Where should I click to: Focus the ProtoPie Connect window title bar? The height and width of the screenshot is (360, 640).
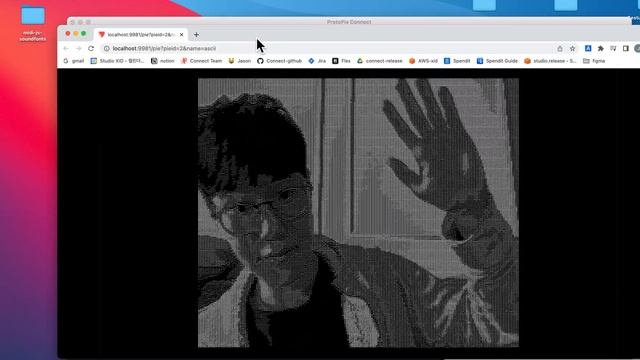[x=349, y=22]
